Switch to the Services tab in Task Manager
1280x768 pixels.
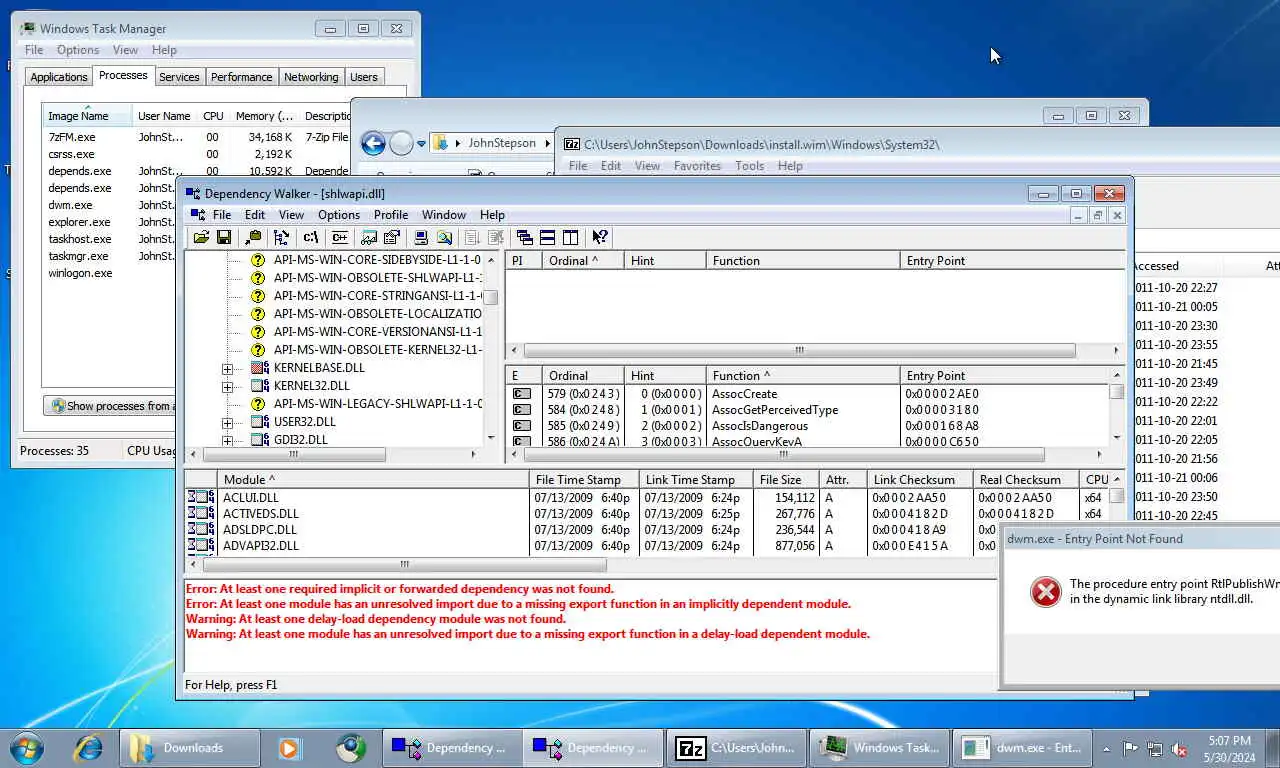pos(179,77)
